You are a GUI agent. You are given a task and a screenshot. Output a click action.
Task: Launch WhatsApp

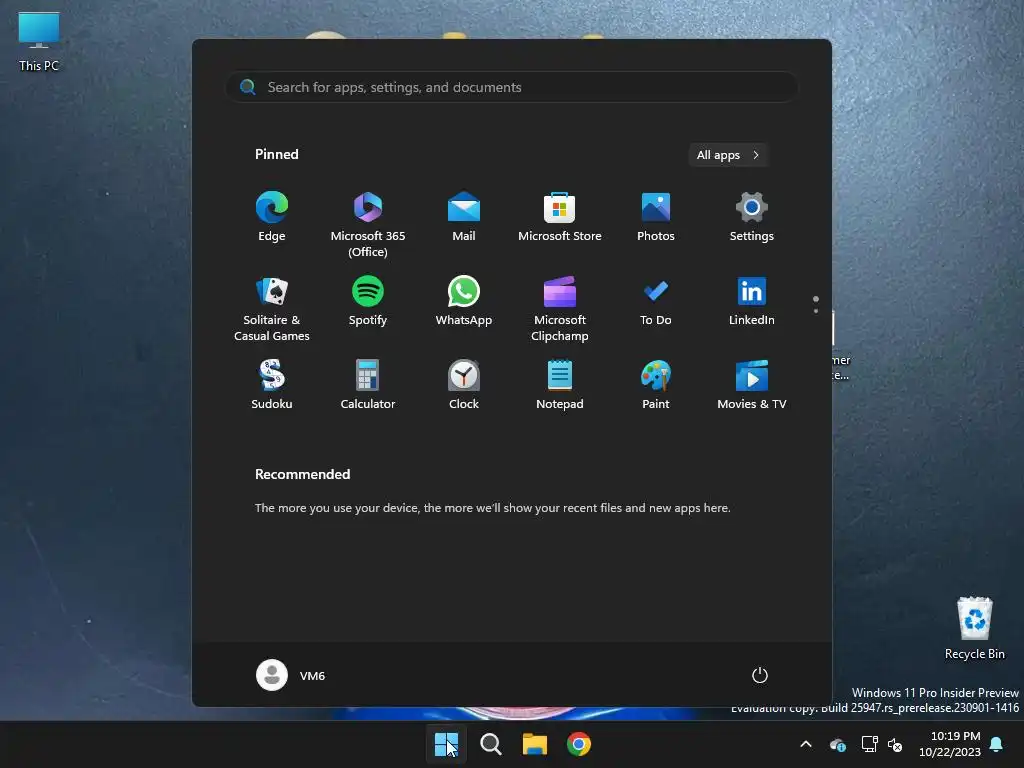click(464, 302)
